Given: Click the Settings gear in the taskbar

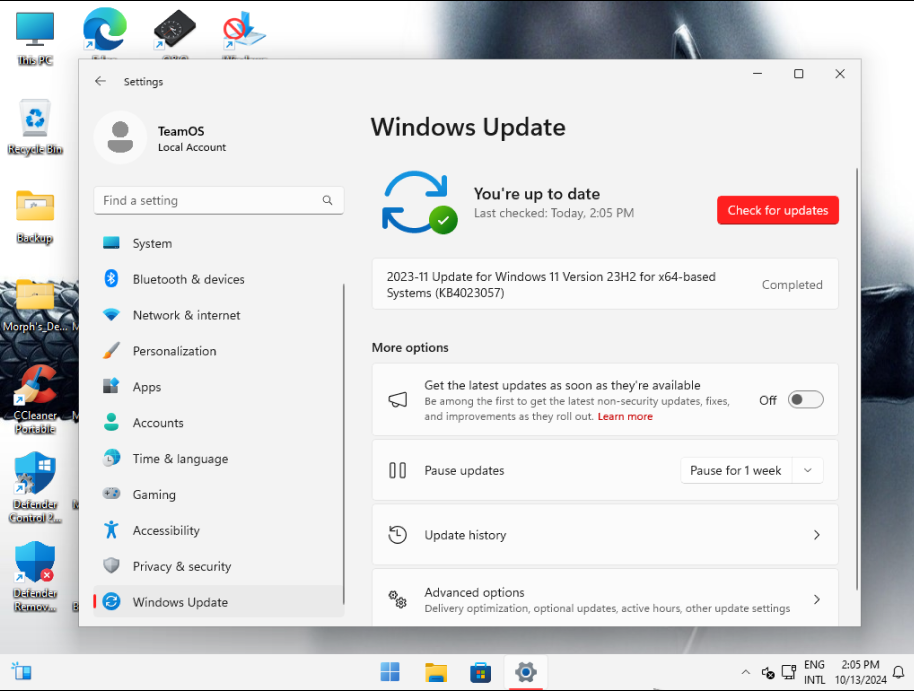Looking at the screenshot, I should coord(526,672).
